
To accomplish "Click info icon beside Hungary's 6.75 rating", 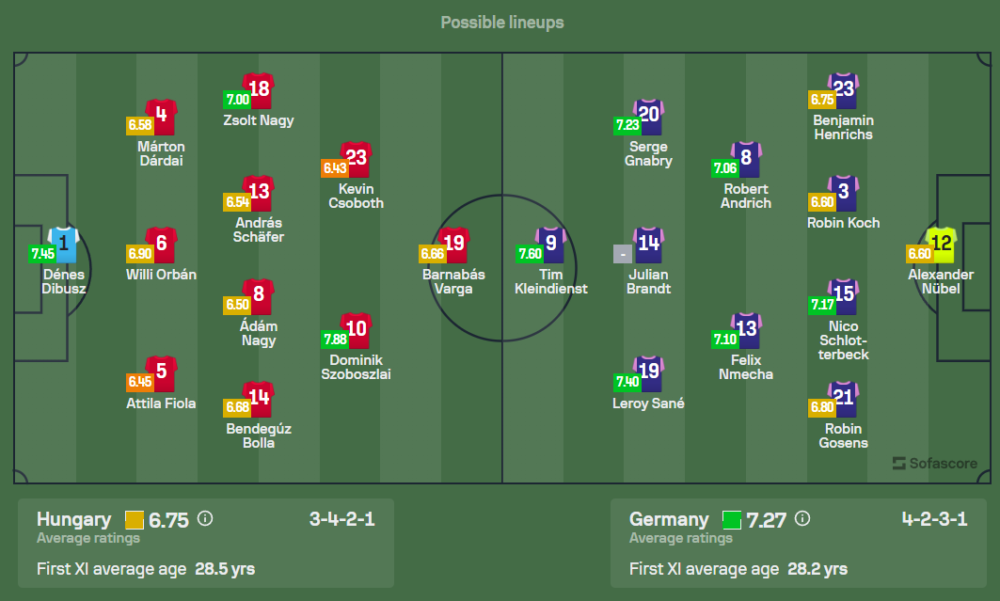I will [205, 519].
